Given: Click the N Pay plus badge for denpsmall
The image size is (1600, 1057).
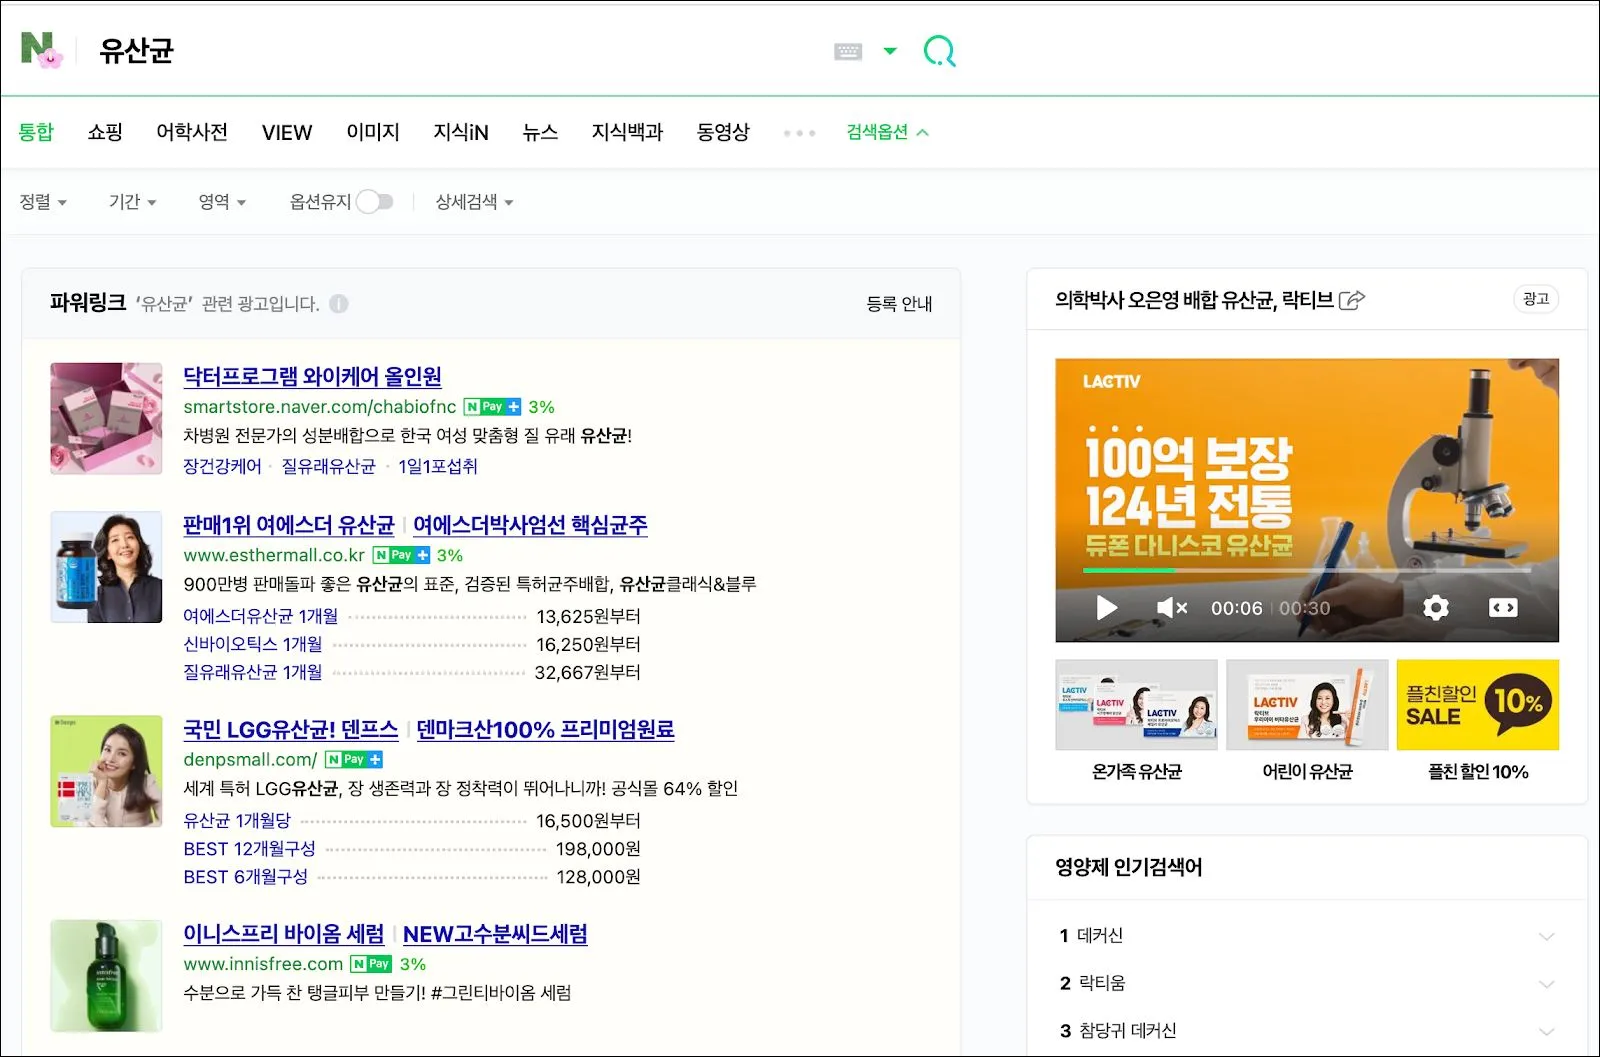Looking at the screenshot, I should pyautogui.click(x=354, y=760).
